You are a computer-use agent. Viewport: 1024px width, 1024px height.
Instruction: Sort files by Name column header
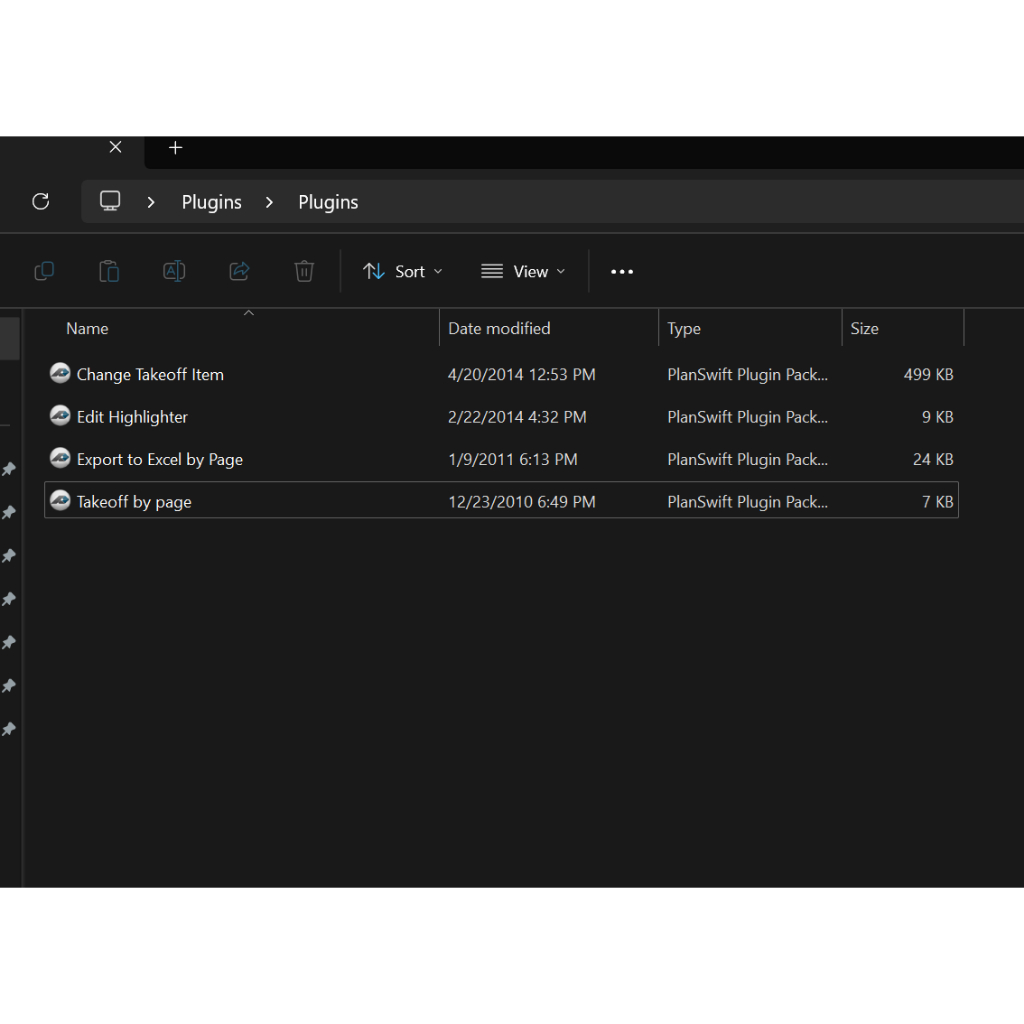[x=88, y=329]
